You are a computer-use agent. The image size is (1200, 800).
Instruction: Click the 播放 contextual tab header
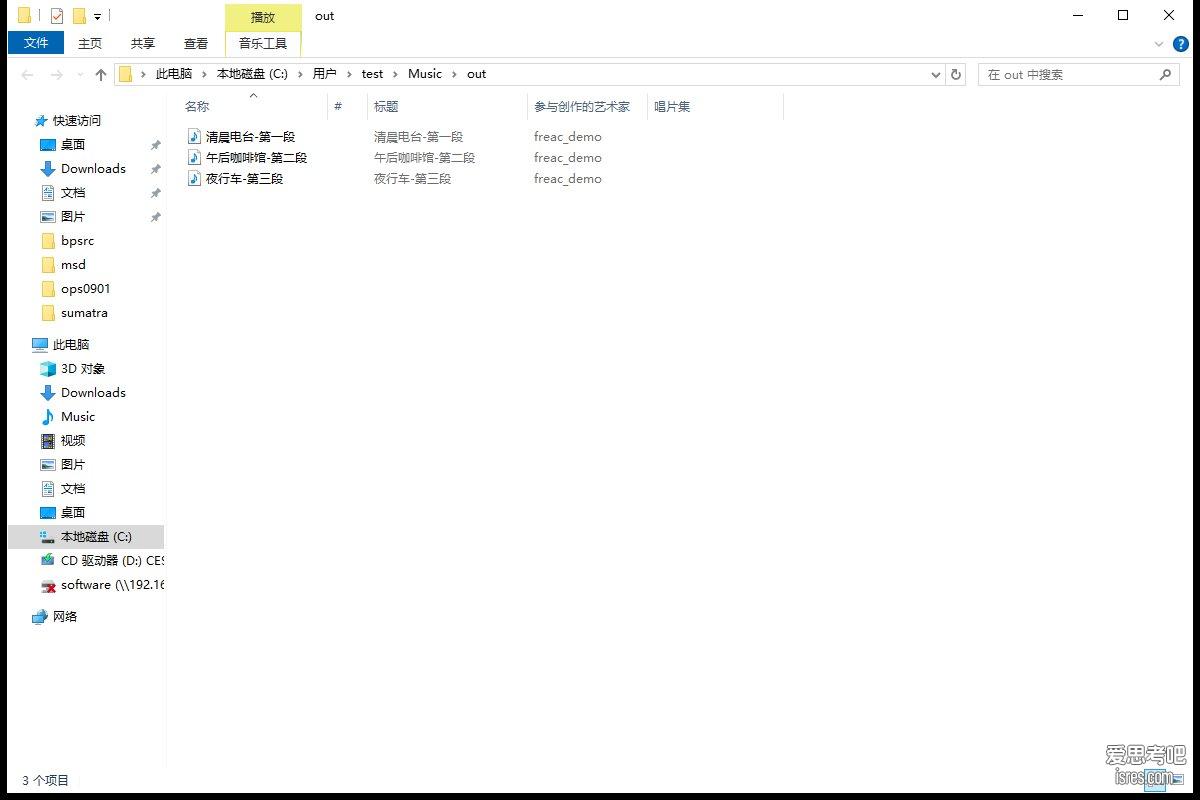point(263,17)
